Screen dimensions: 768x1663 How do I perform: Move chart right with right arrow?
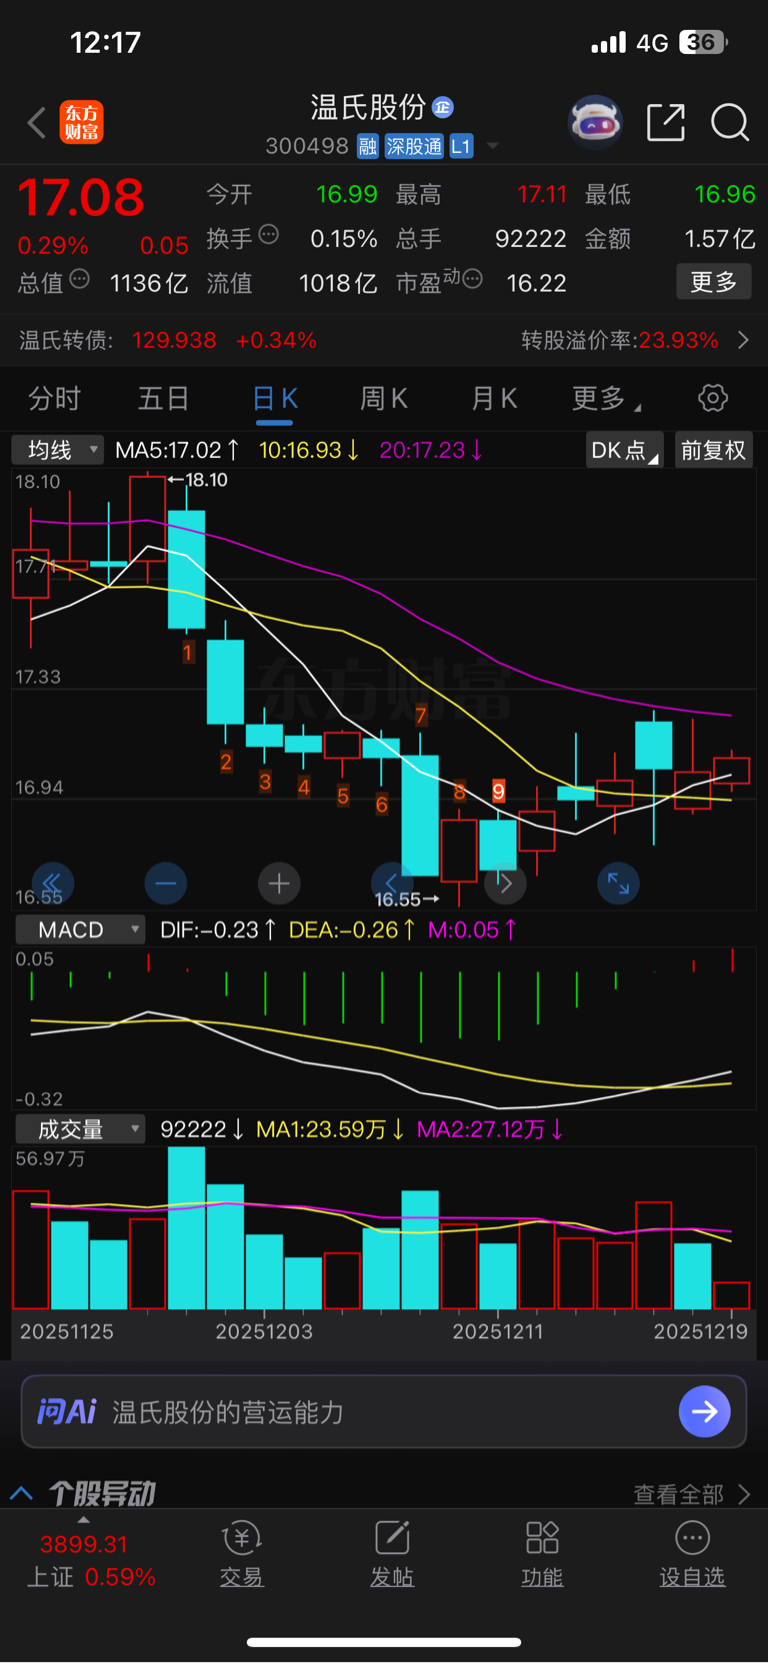(x=505, y=883)
